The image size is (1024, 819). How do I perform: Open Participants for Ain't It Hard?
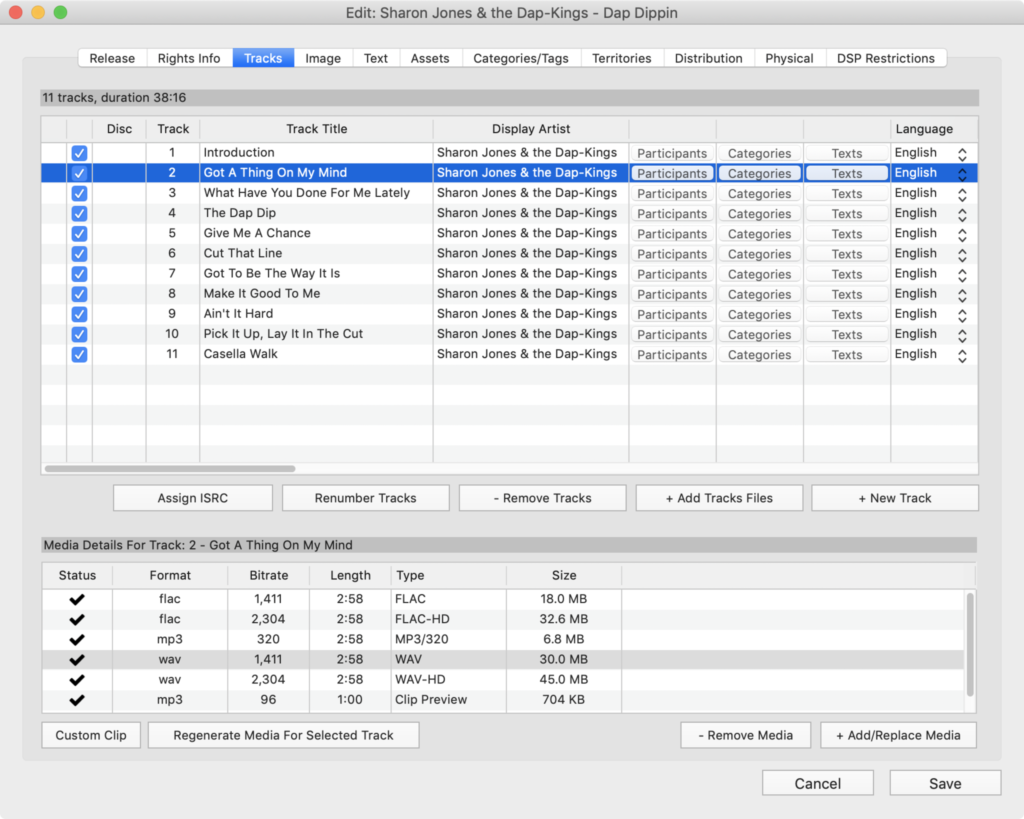(x=672, y=314)
